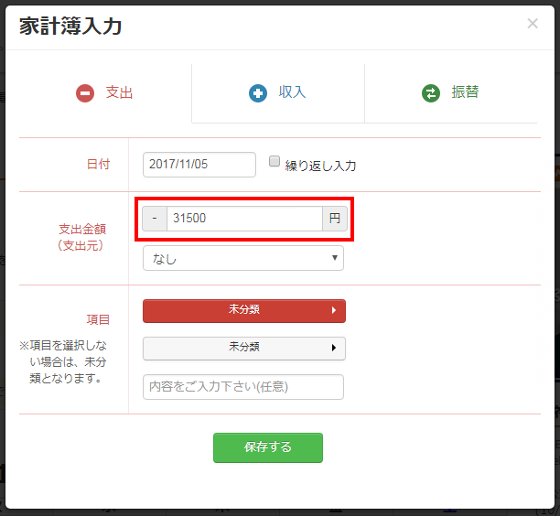The width and height of the screenshot is (560, 516).
Task: Expand the red 未分類 main category selector
Action: coord(244,311)
